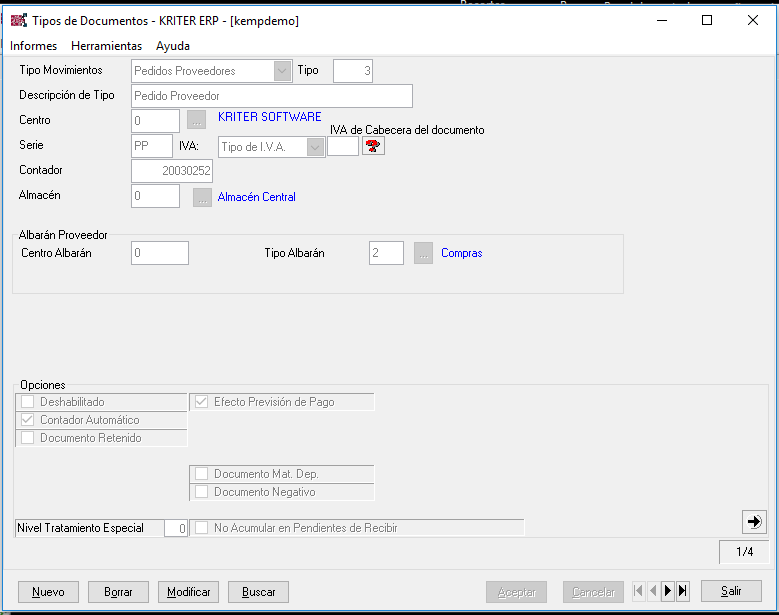The width and height of the screenshot is (779, 615).
Task: Click the red question mark IVA help icon
Action: tap(373, 146)
